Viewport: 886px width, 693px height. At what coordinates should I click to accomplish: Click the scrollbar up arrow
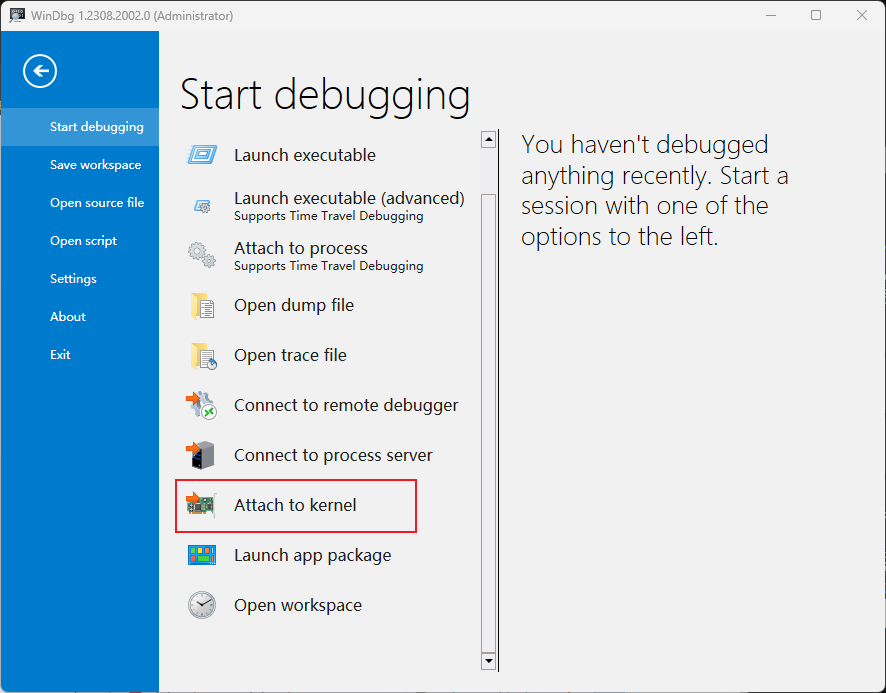pos(488,139)
